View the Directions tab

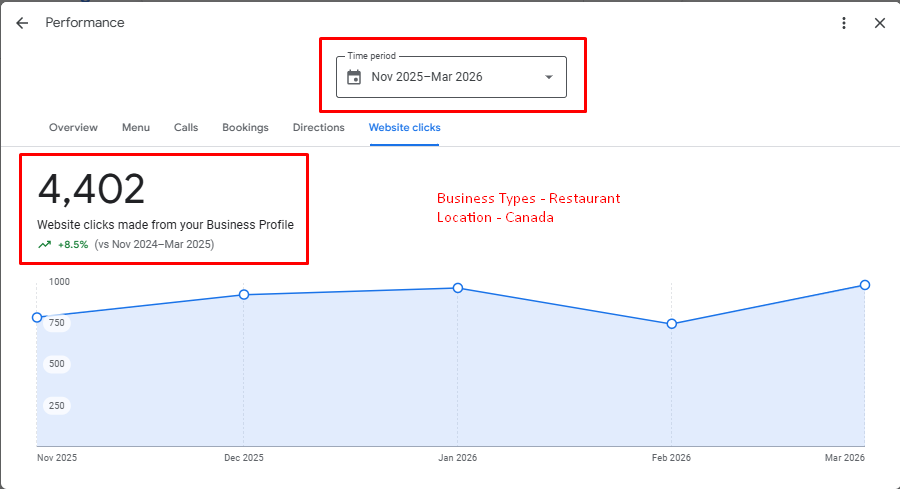click(x=318, y=128)
